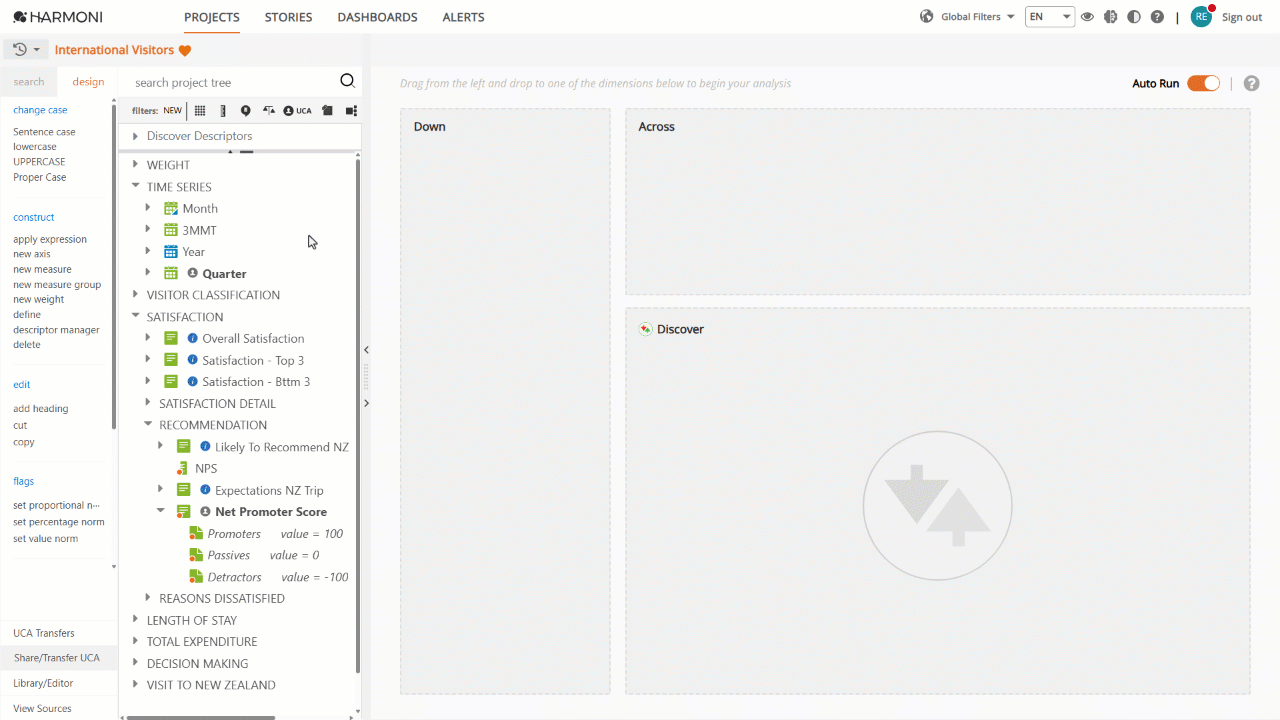The width and height of the screenshot is (1280, 720).
Task: Click the Sign out link
Action: coord(1242,17)
